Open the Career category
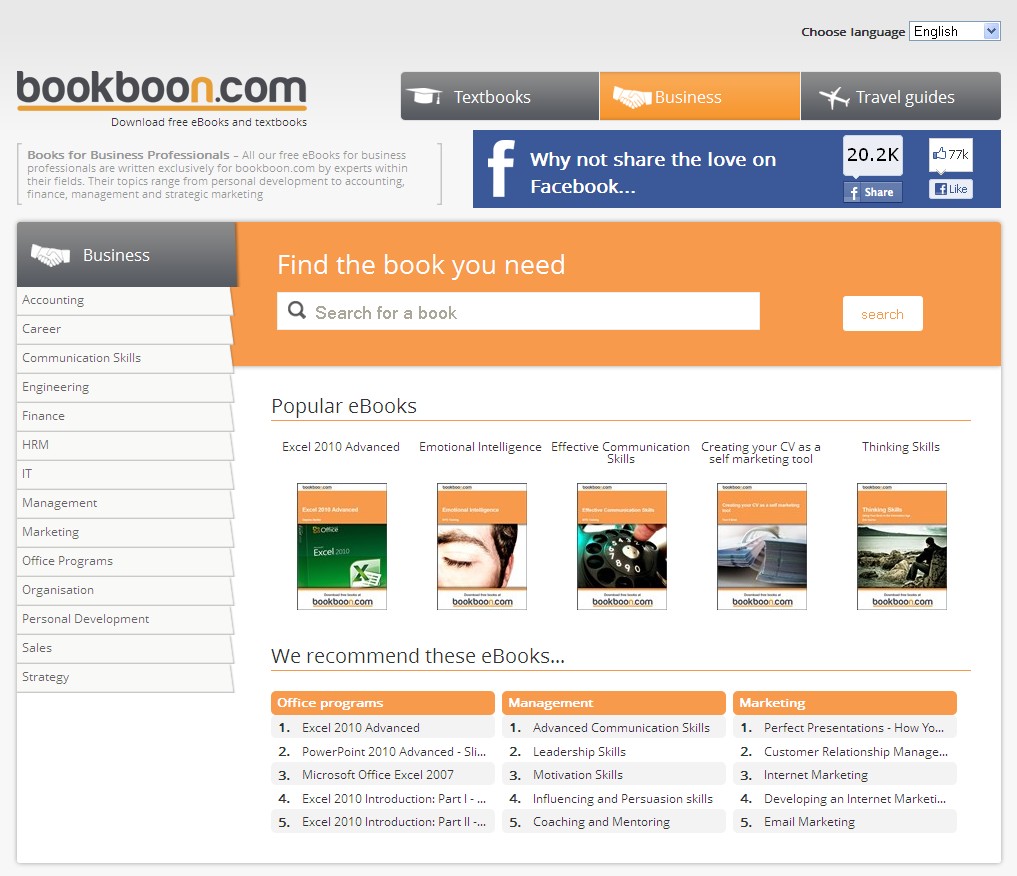Image resolution: width=1017 pixels, height=876 pixels. pyautogui.click(x=124, y=329)
